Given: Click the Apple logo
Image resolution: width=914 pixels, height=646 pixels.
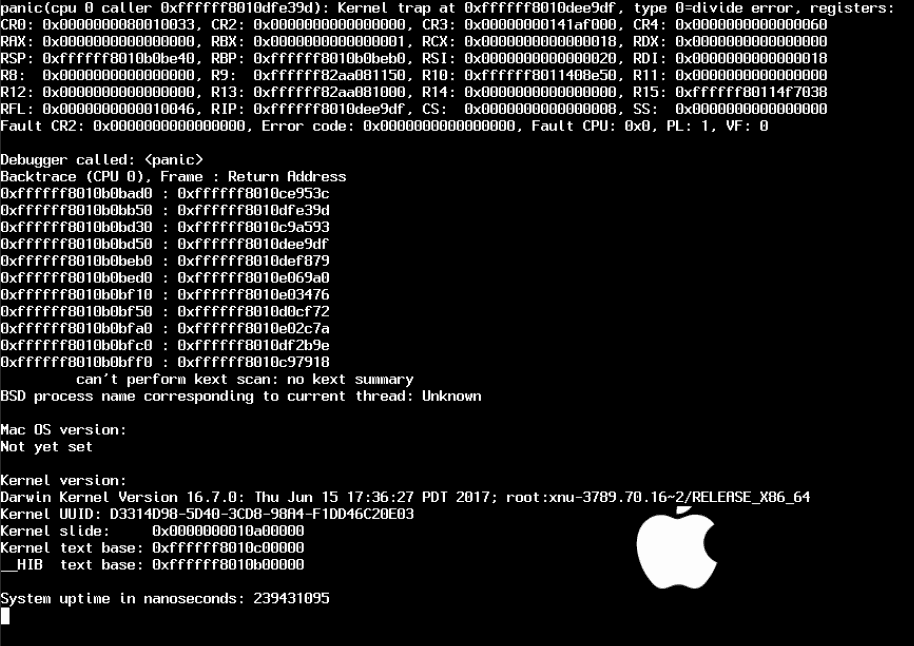Looking at the screenshot, I should [x=677, y=547].
